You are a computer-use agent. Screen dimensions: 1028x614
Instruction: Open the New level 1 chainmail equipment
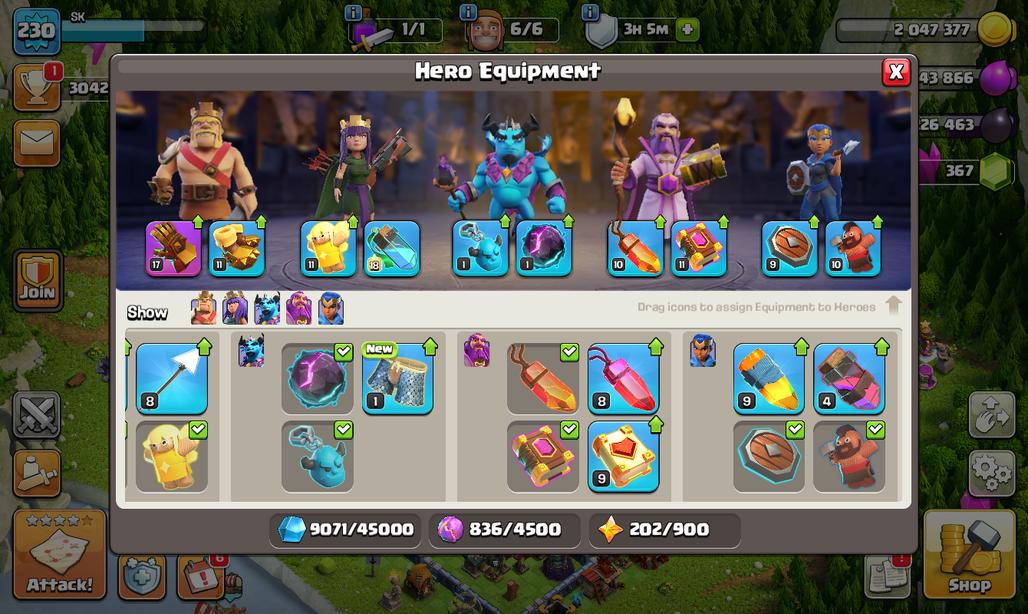click(x=397, y=379)
